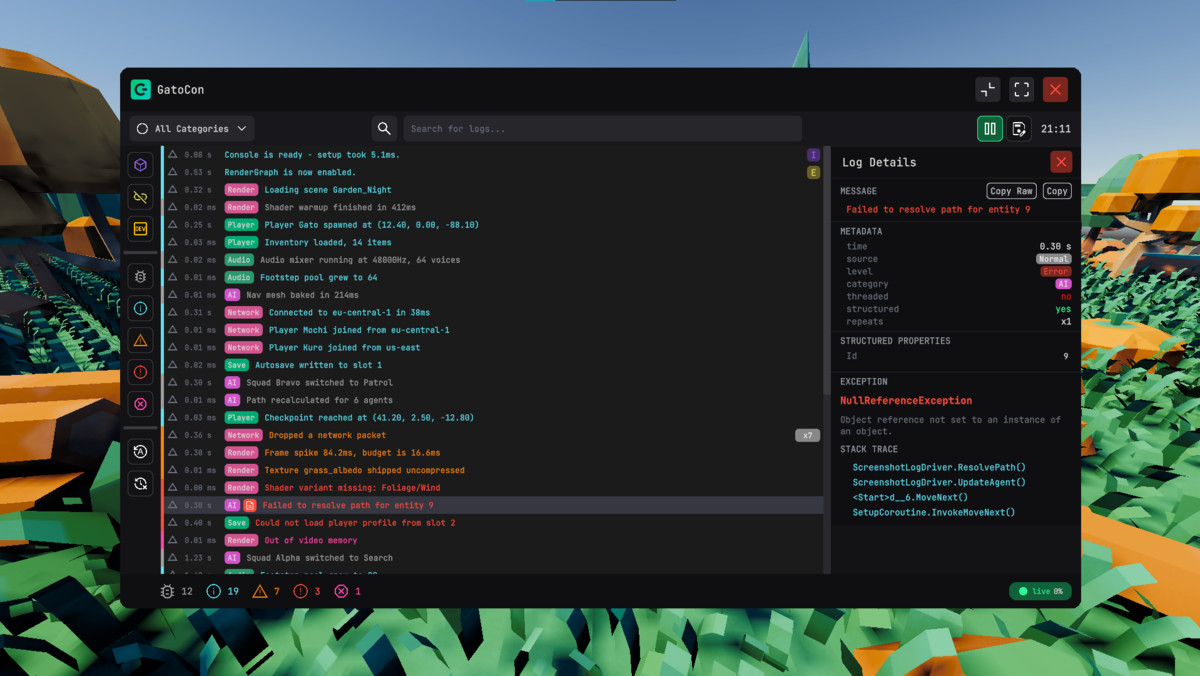Select 'Squad Bravo switched to Patrol' log
Image resolution: width=1200 pixels, height=676 pixels.
495,382
